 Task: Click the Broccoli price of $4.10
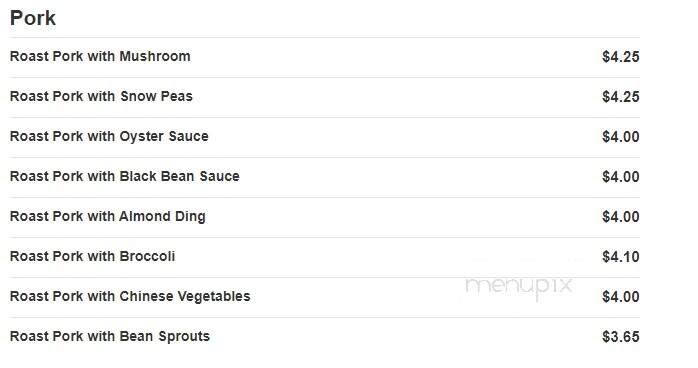(621, 257)
